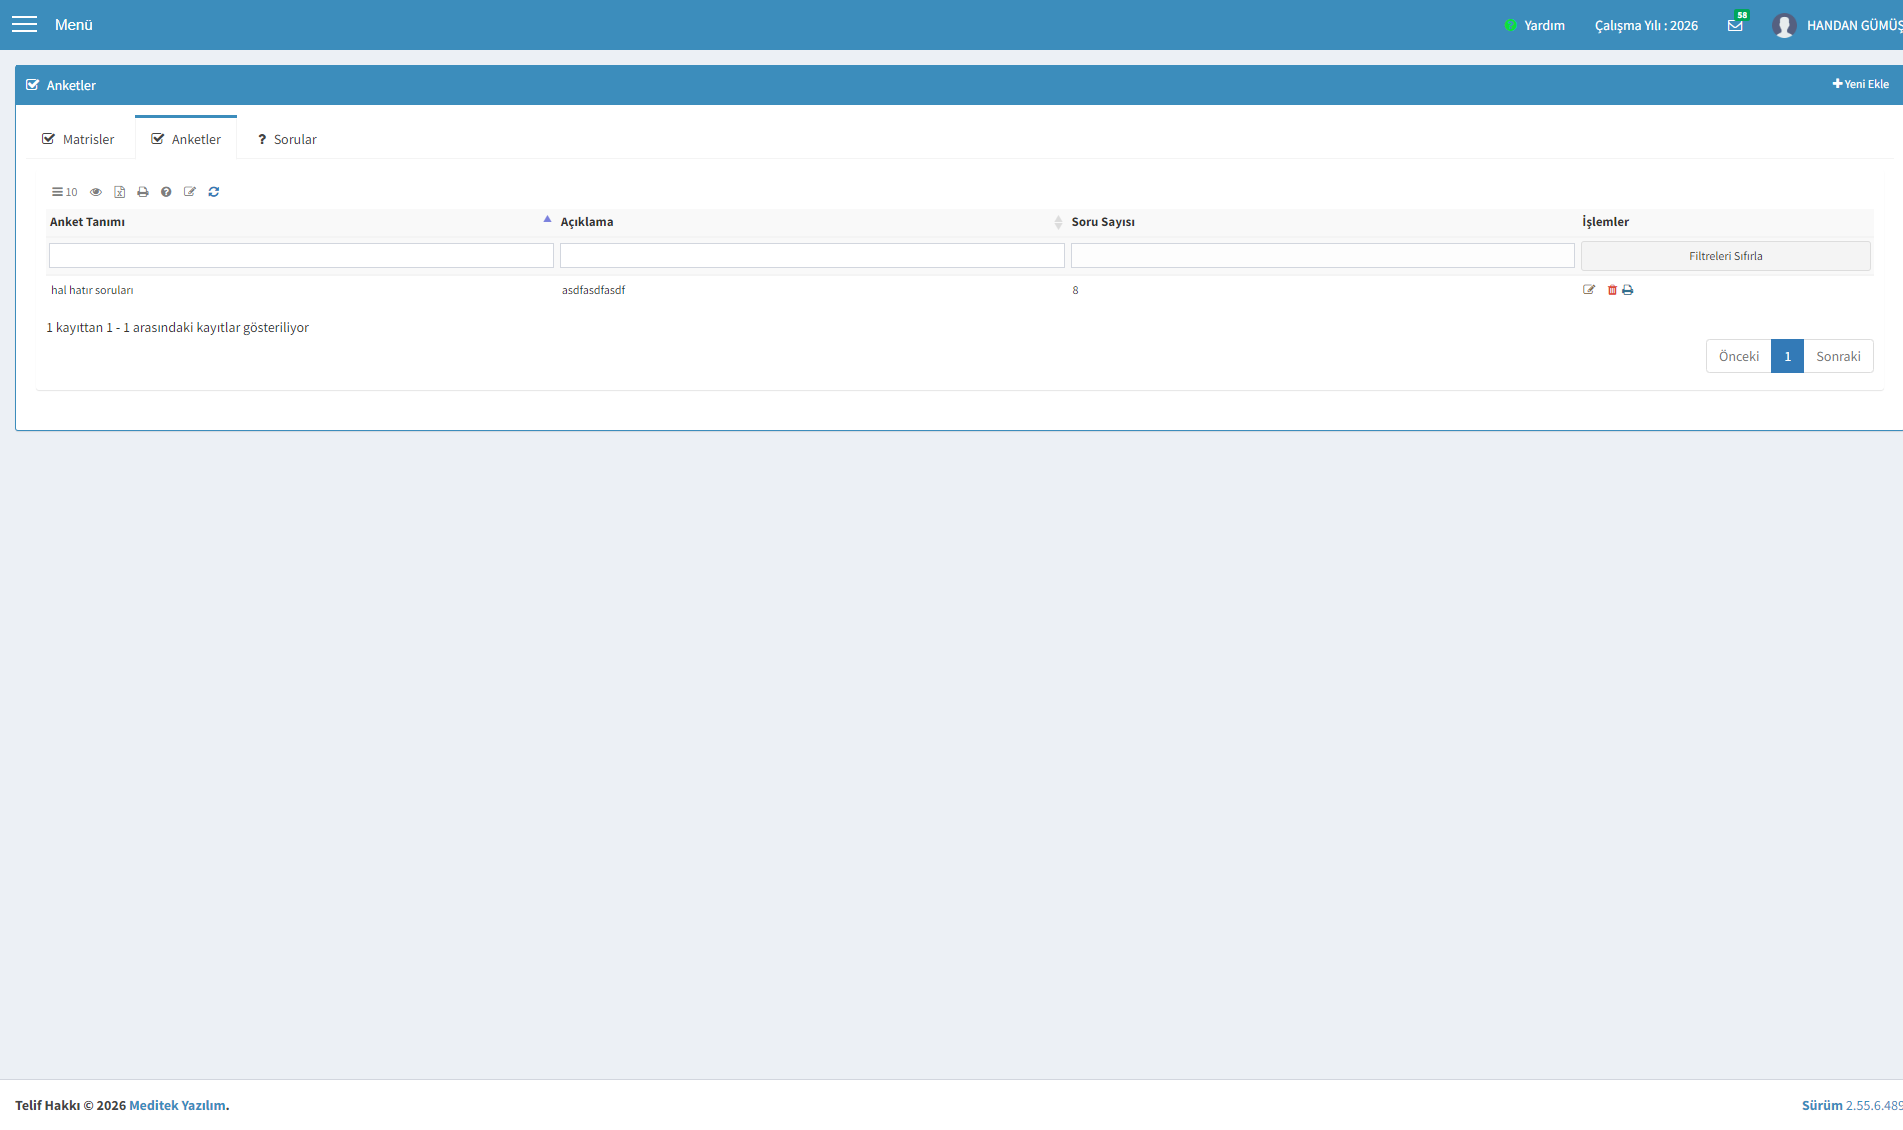
Task: Open the table help question mark icon
Action: [x=166, y=192]
